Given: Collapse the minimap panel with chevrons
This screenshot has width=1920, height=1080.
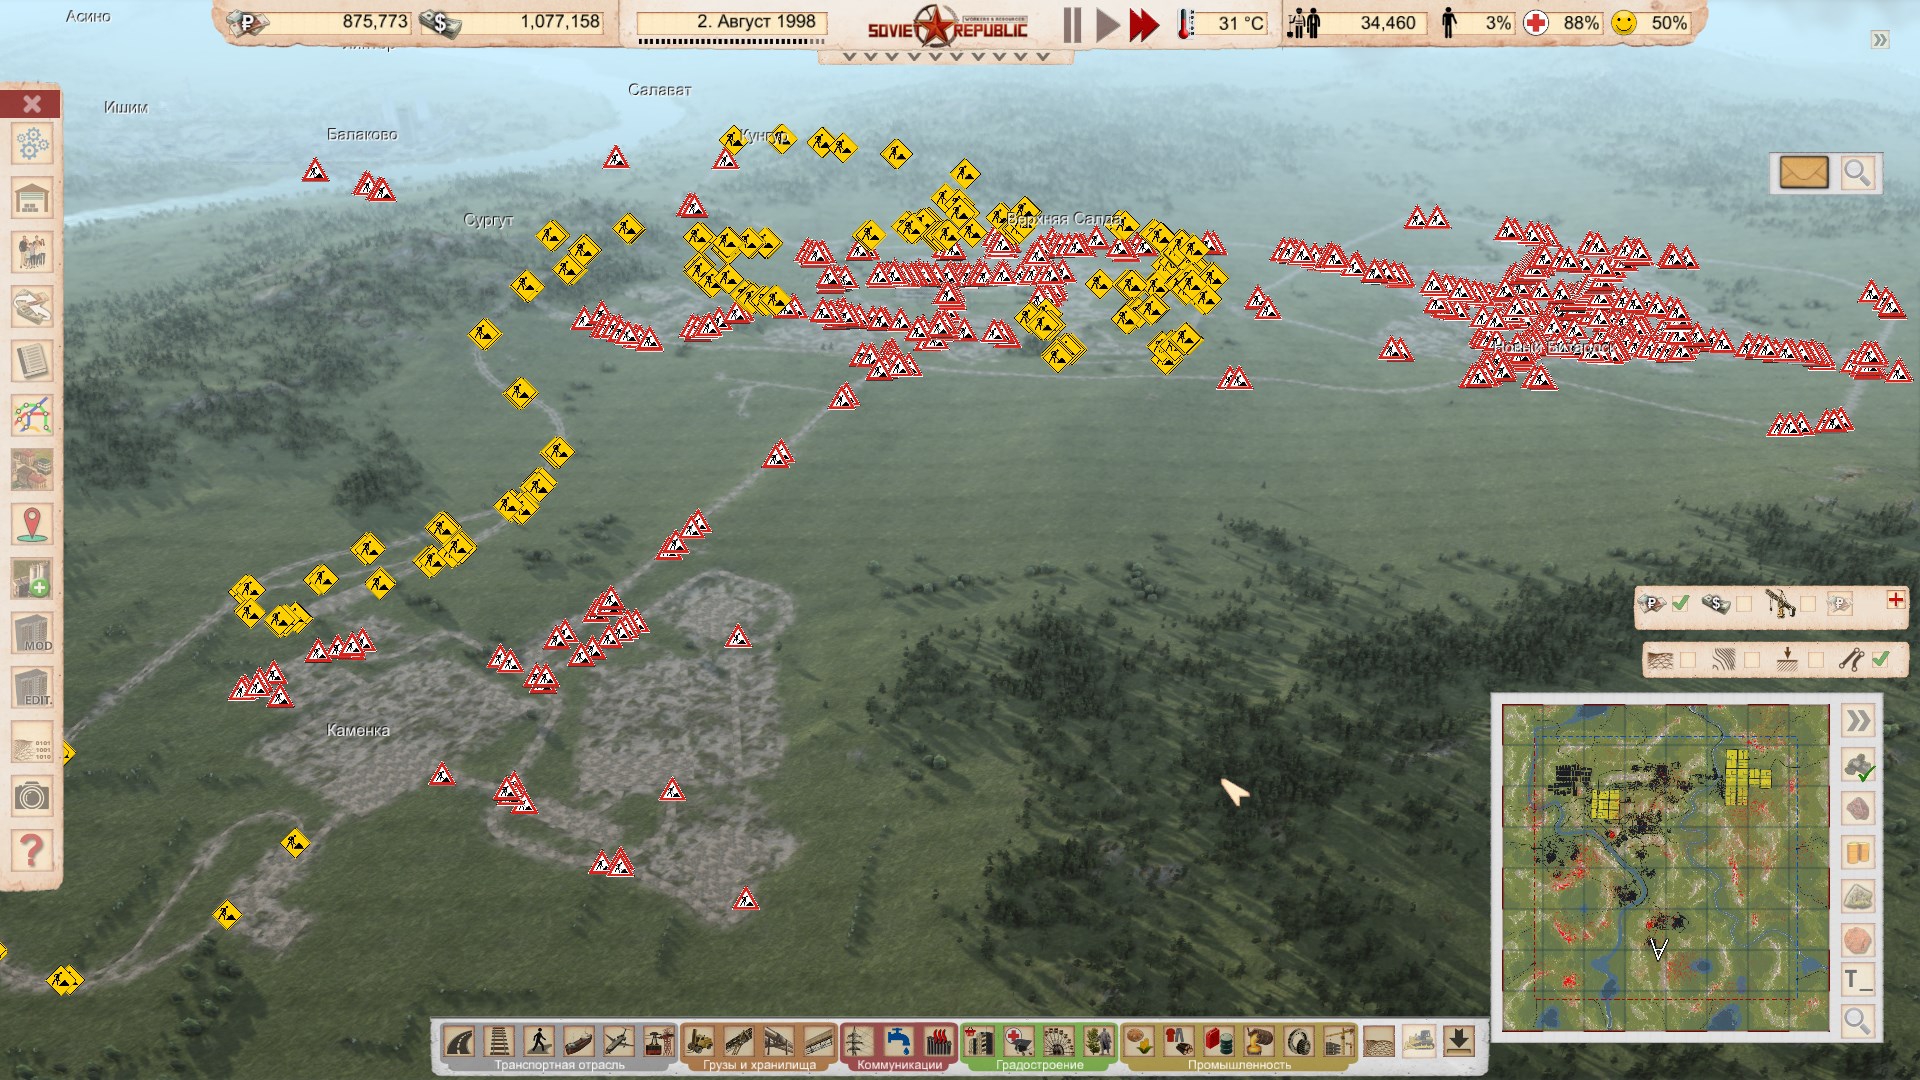Looking at the screenshot, I should 1858,721.
